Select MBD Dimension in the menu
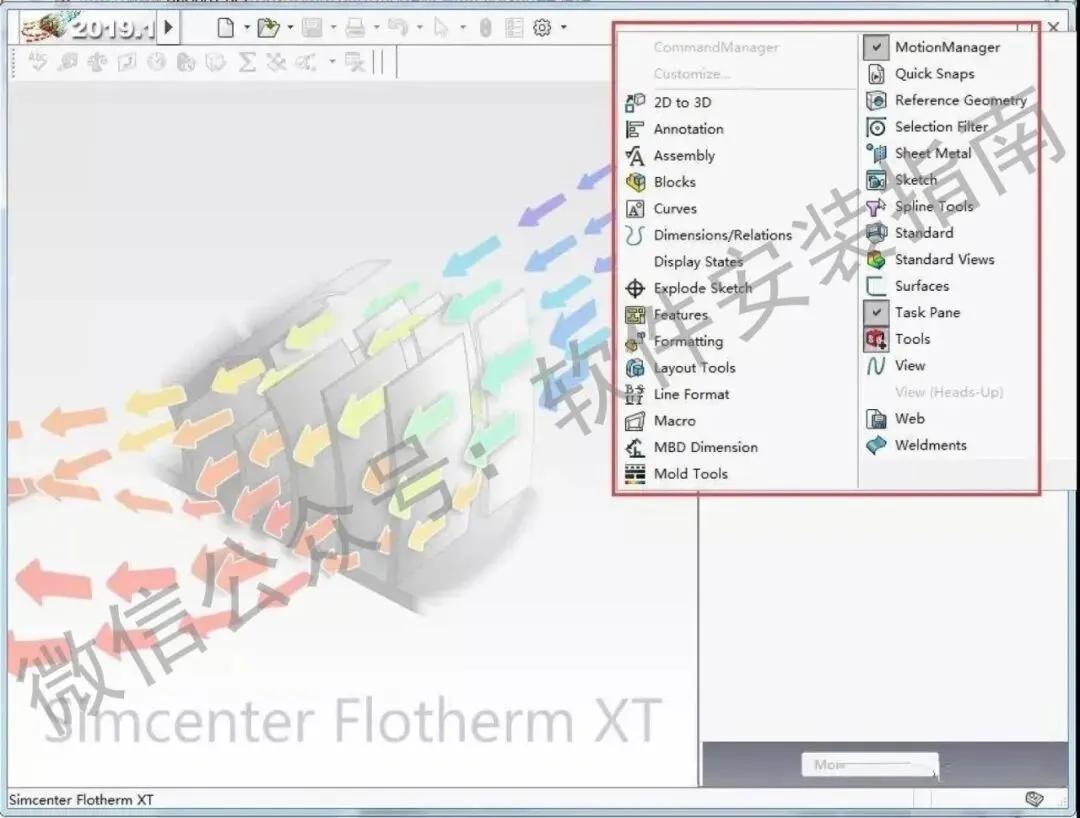 [705, 448]
